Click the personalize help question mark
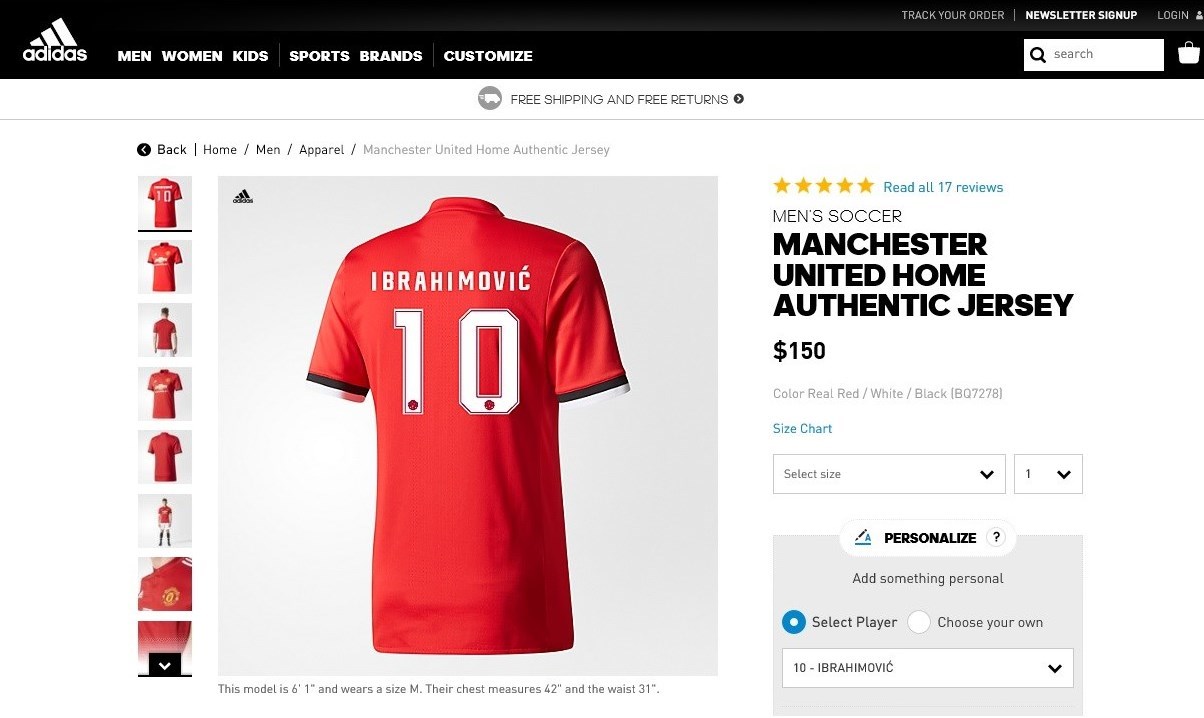The width and height of the screenshot is (1204, 718). (995, 537)
